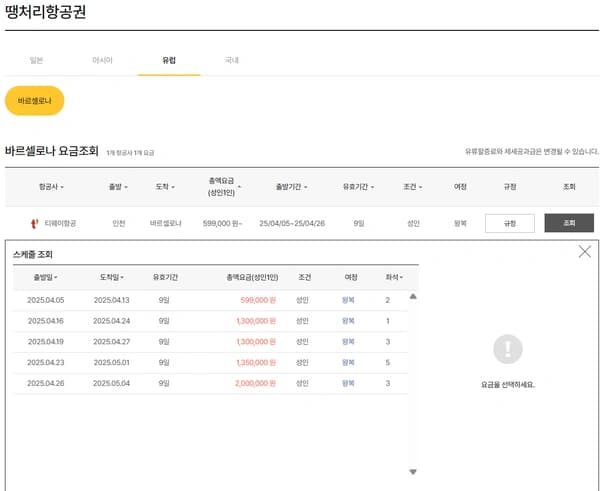The width and height of the screenshot is (600, 491).
Task: Click arrival date 2025.05.04
Action: 112,383
